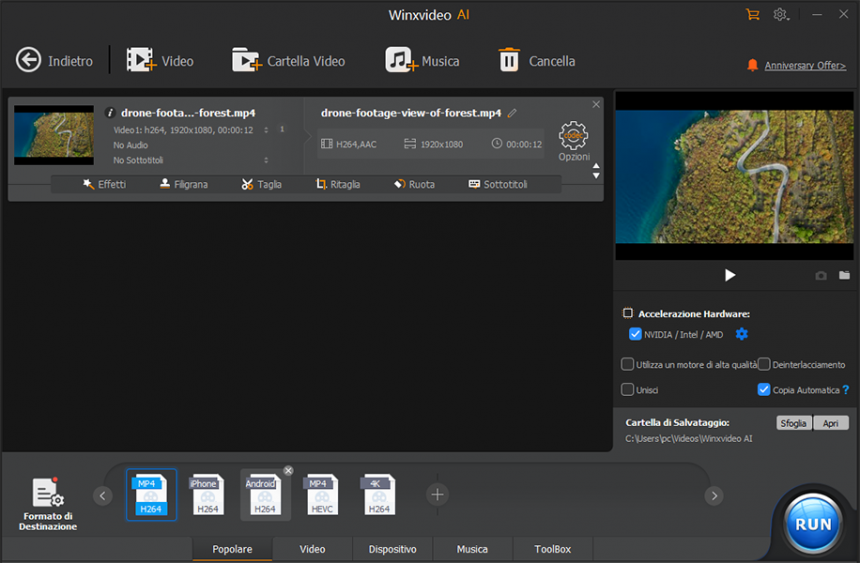Viewport: 860px width, 563px height.
Task: Open Sottotitoli subtitle tool
Action: click(x=498, y=184)
